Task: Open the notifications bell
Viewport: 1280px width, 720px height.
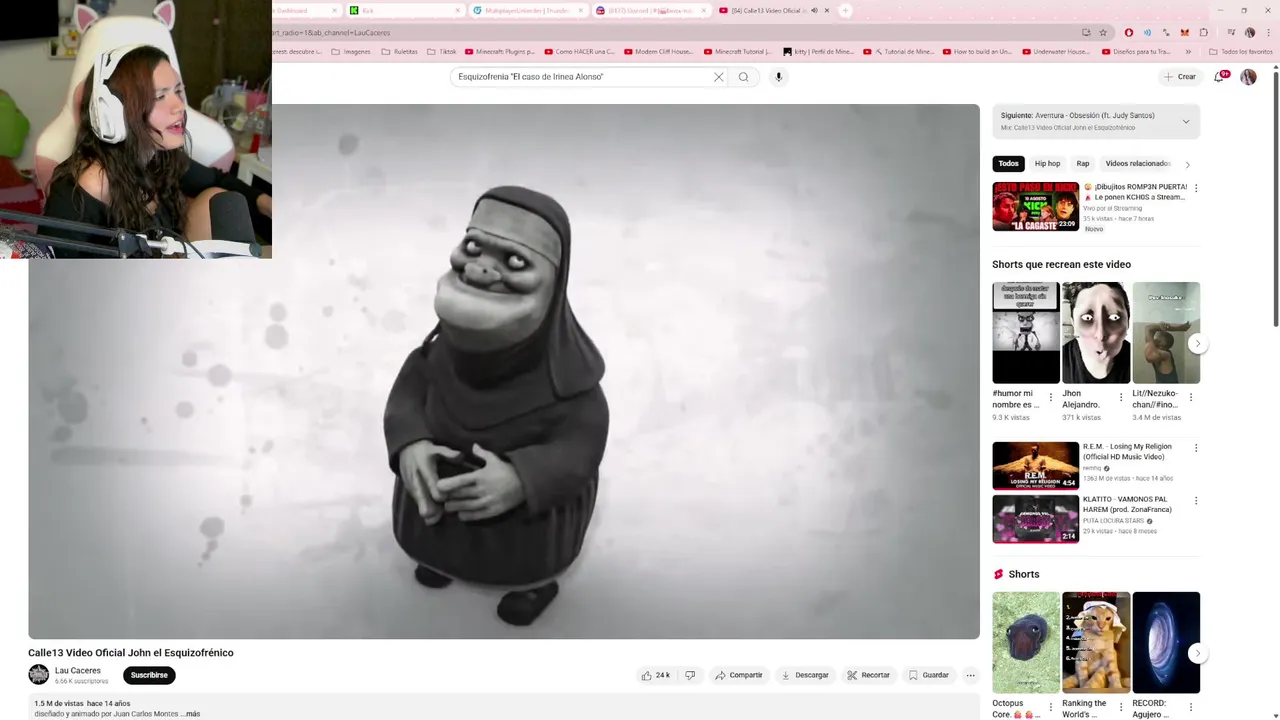Action: point(1219,77)
